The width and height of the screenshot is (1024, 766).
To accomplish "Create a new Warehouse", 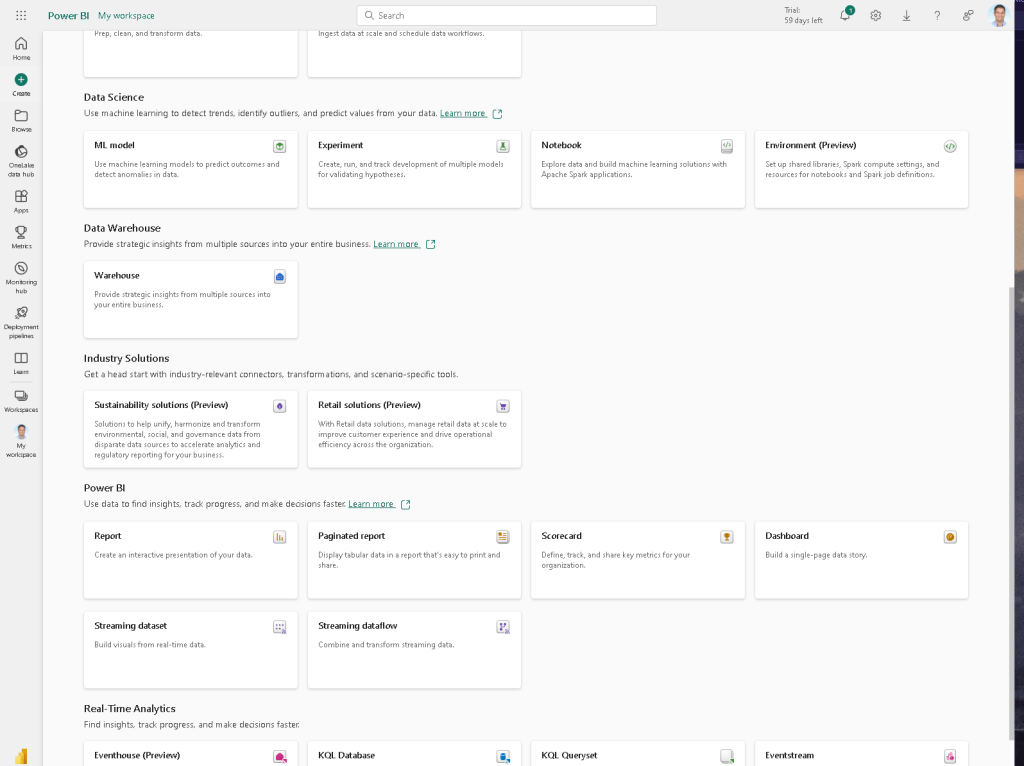I will pyautogui.click(x=191, y=300).
